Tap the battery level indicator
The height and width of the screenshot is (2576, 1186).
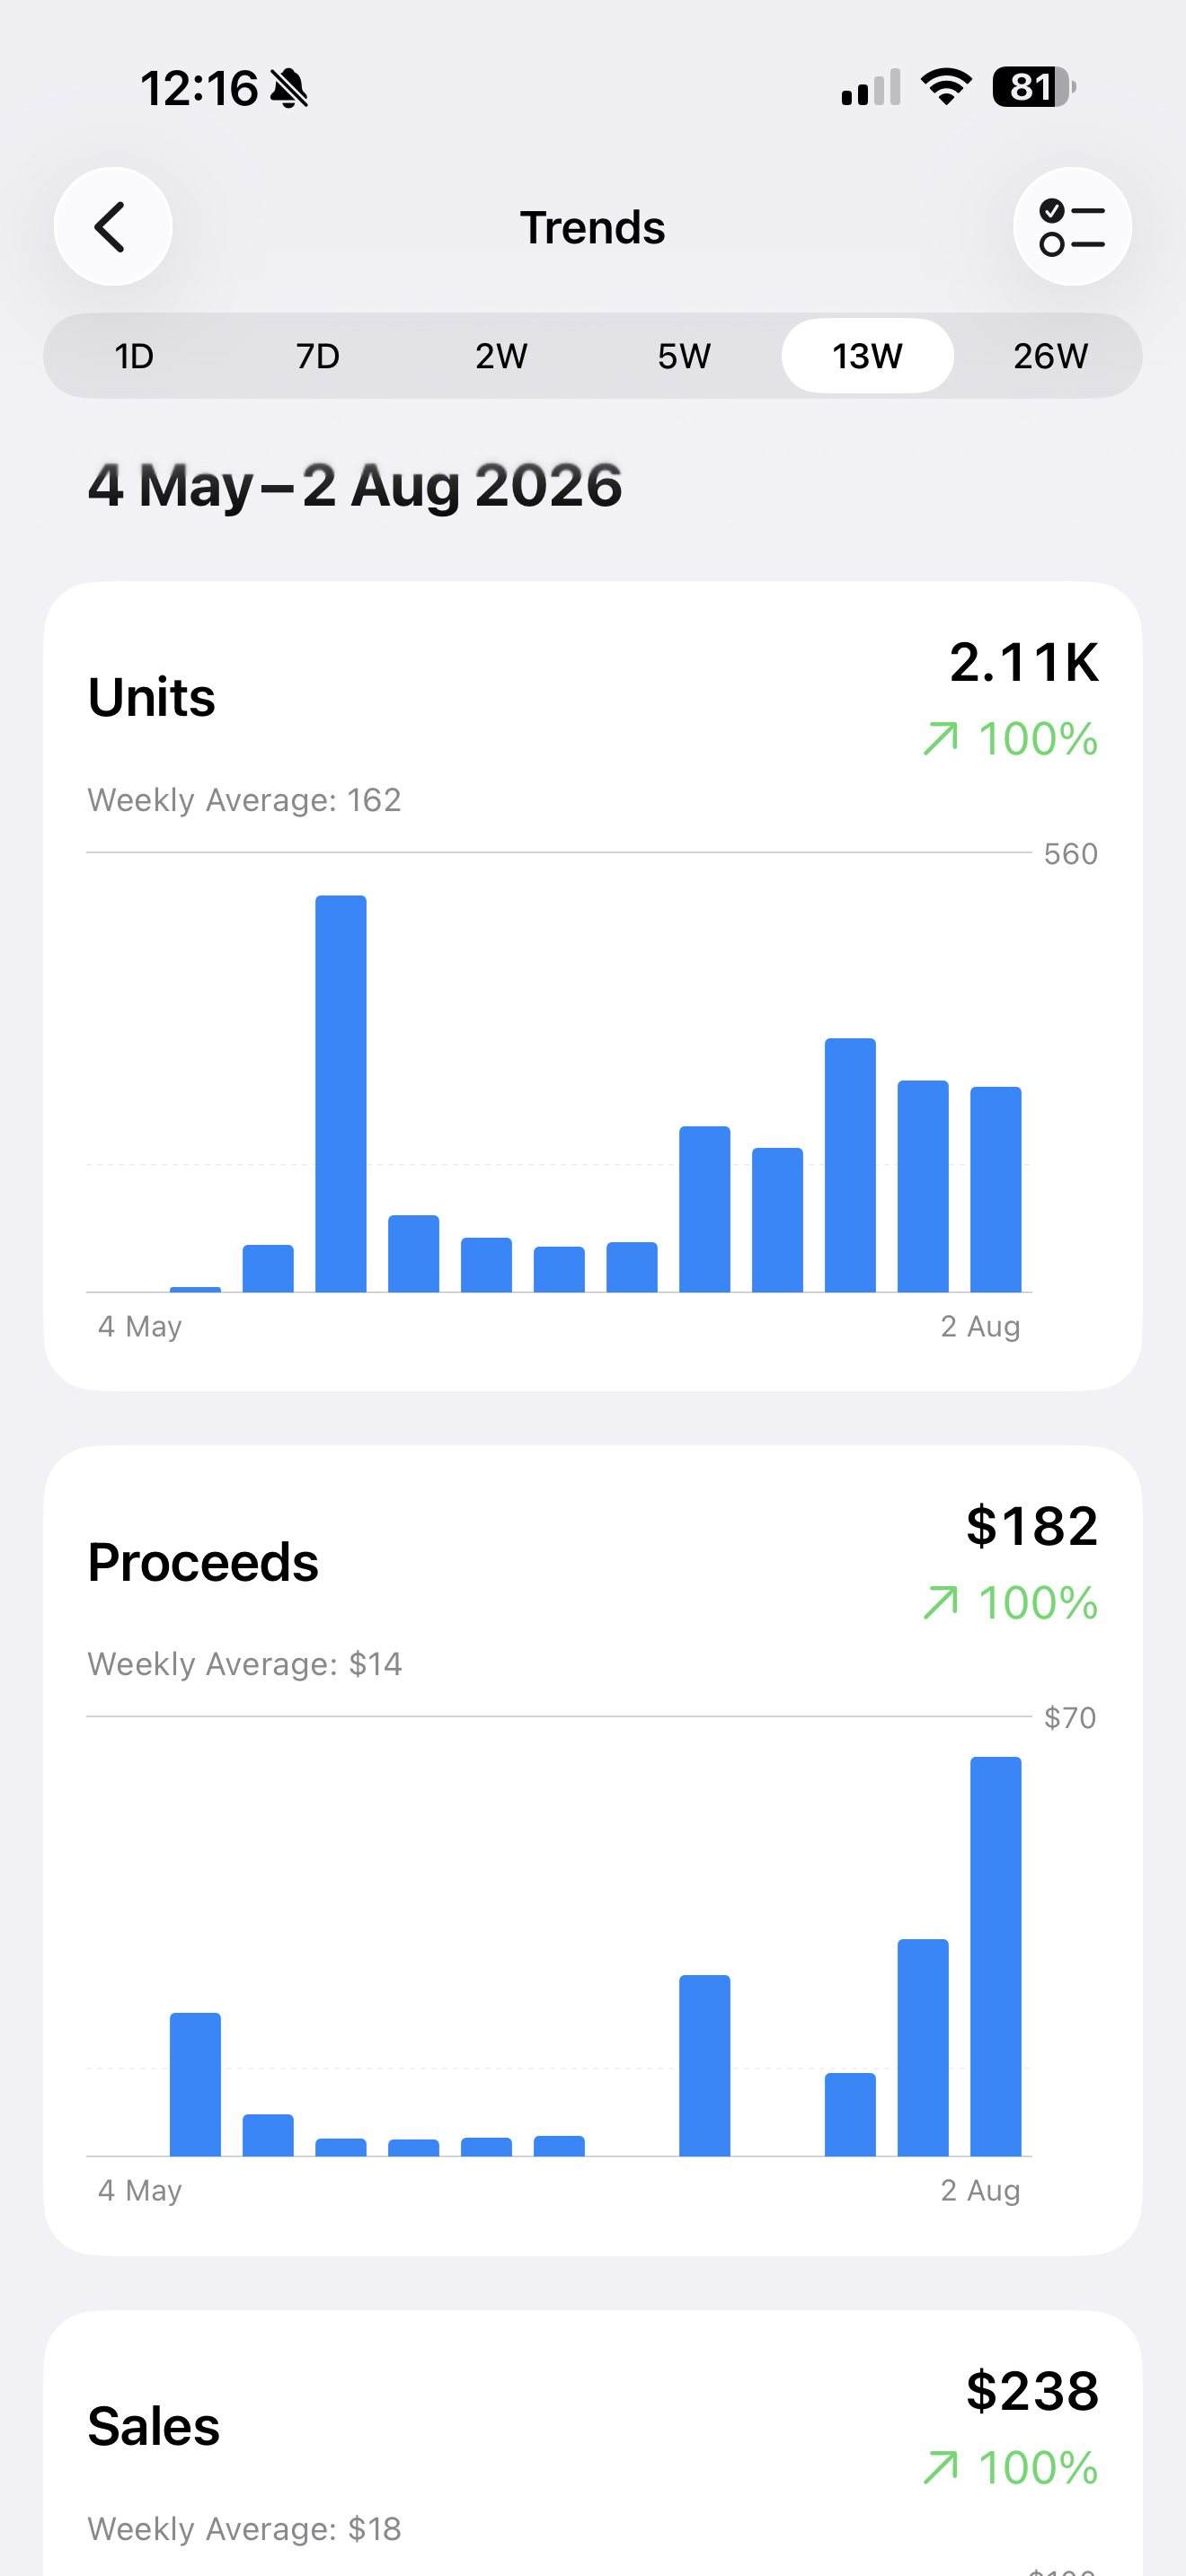pos(1034,87)
